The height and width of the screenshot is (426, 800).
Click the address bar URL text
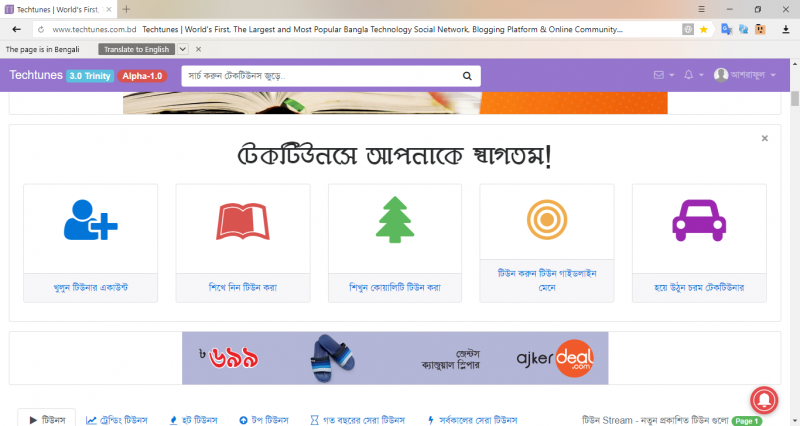pos(94,30)
